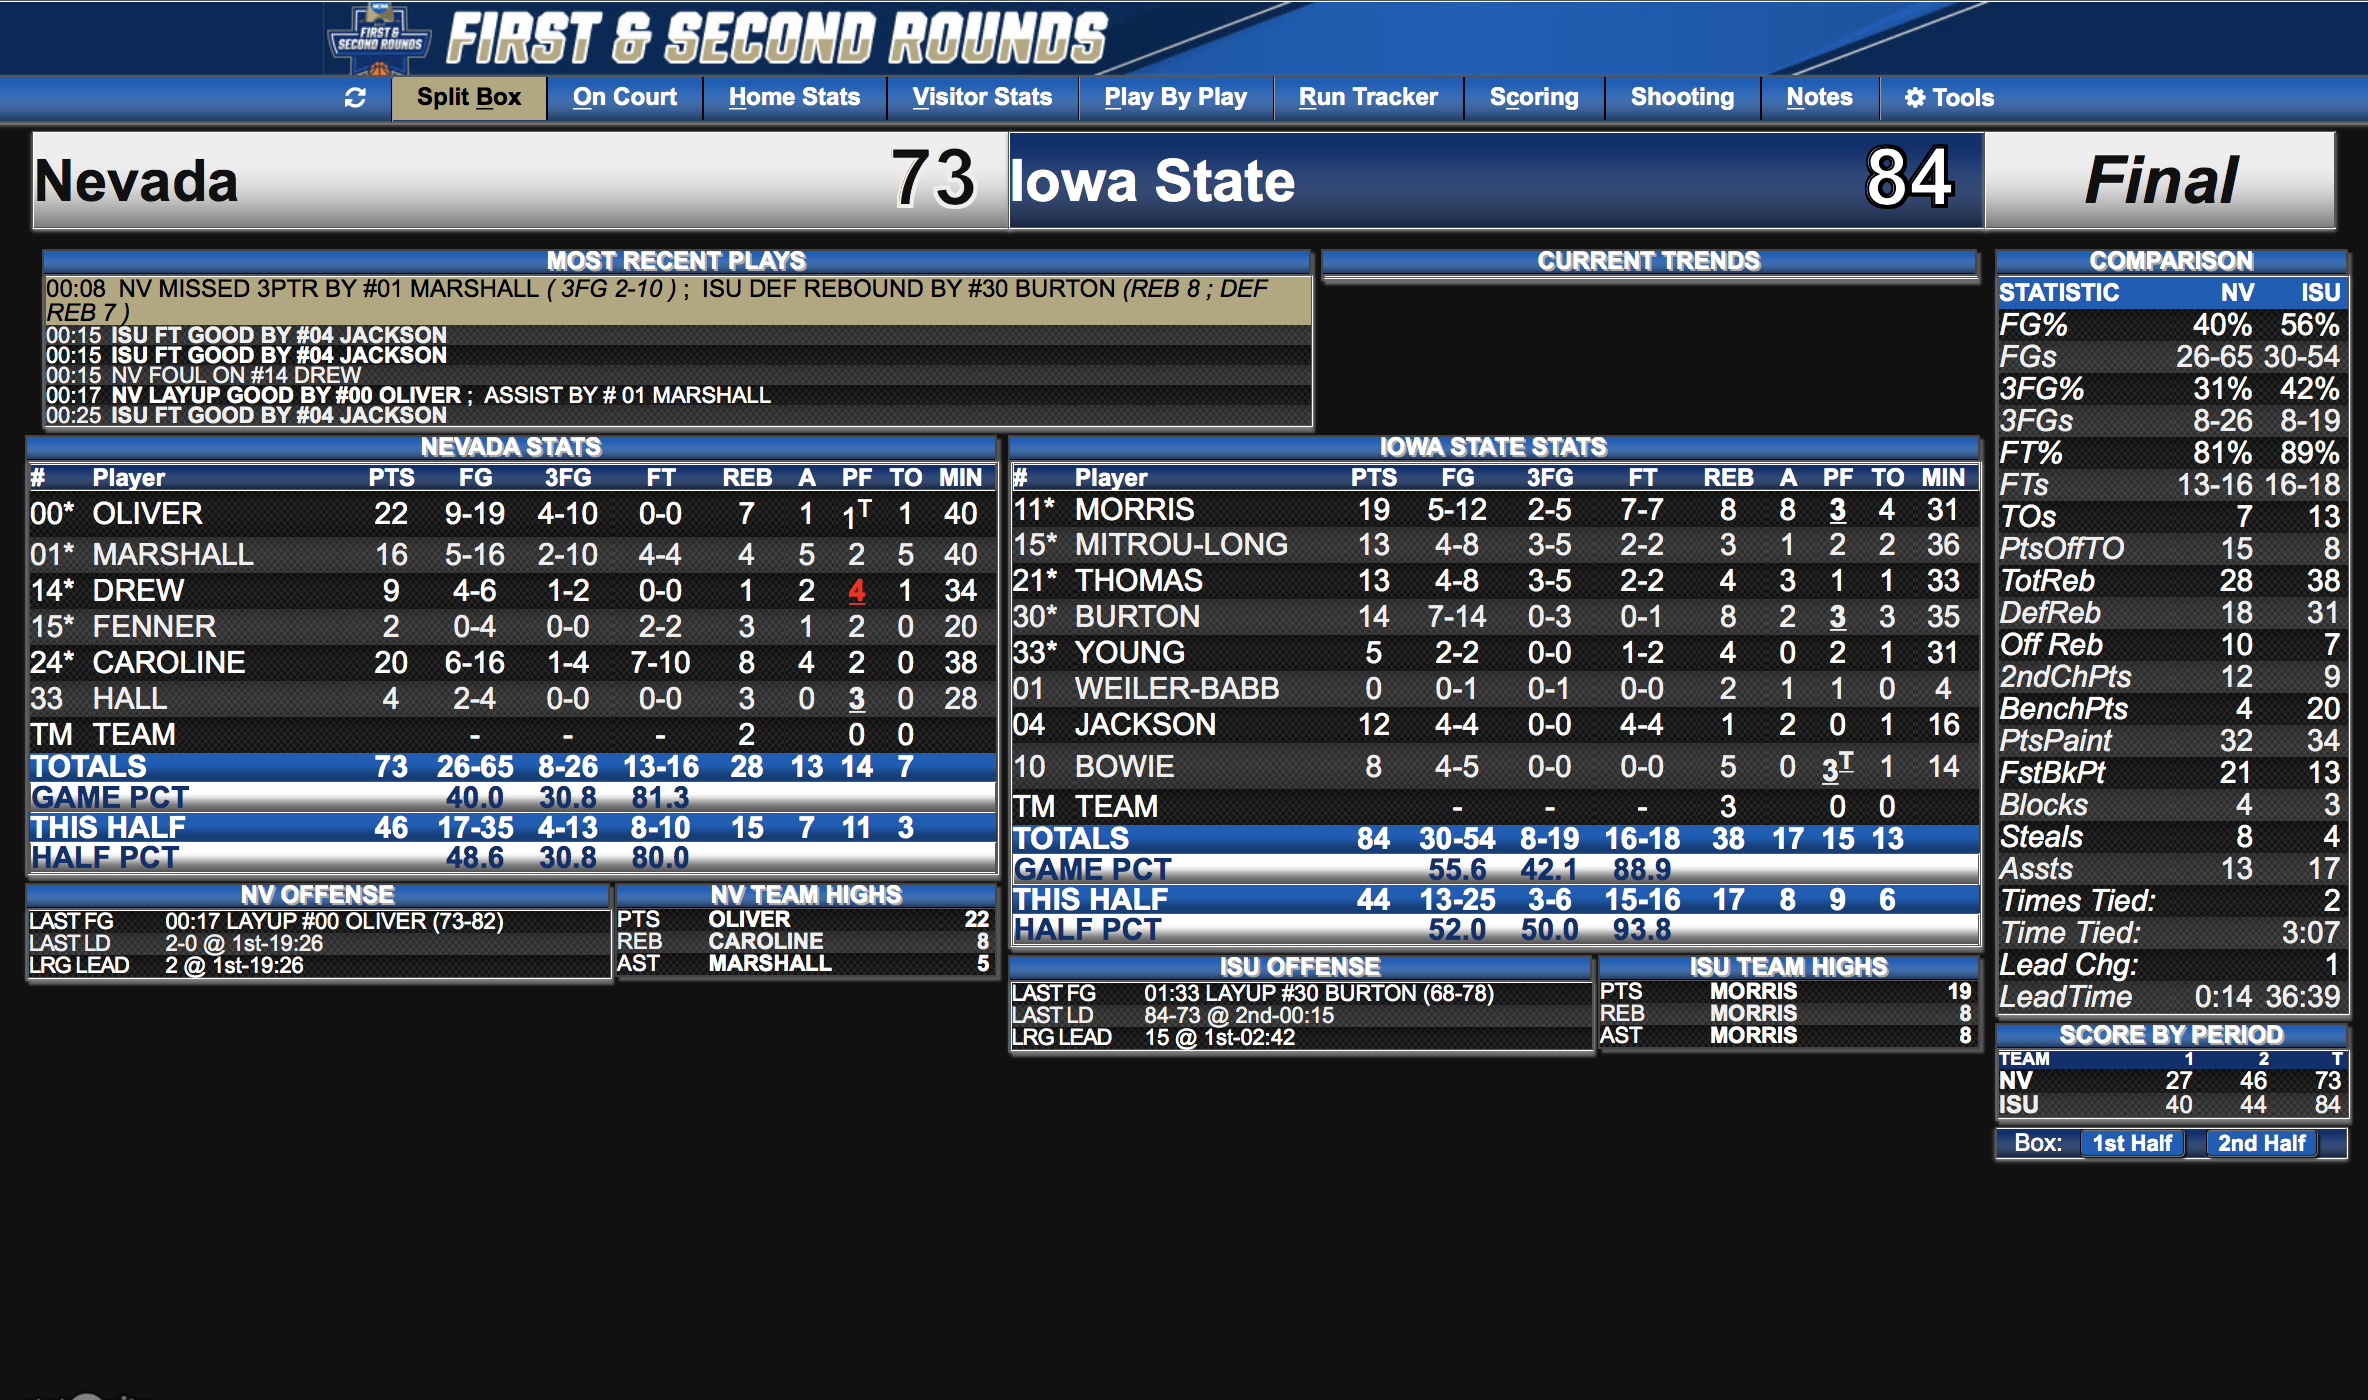Select the WEILER-BABB player row
This screenshot has width=2368, height=1400.
point(1494,689)
